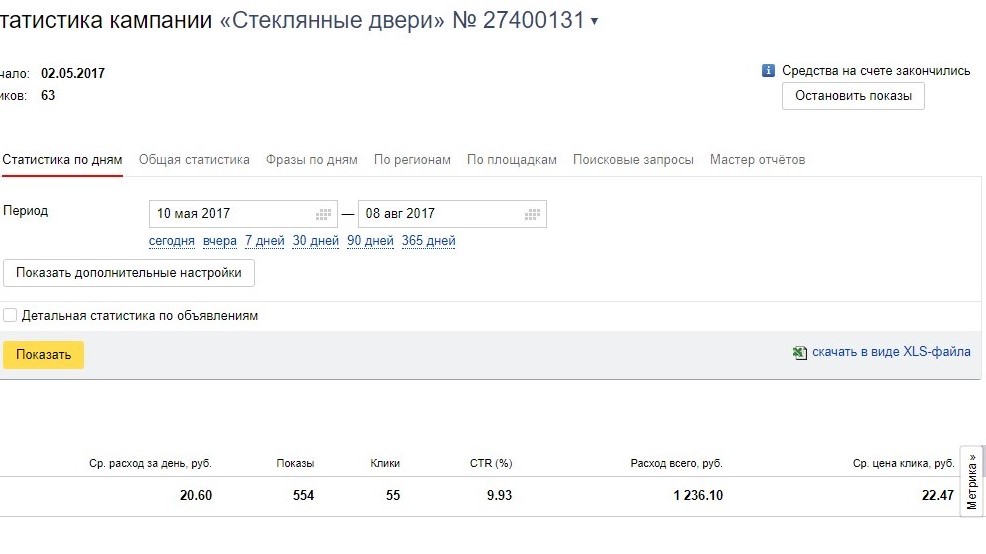
Task: Expand the Метрика side panel
Action: pos(972,481)
